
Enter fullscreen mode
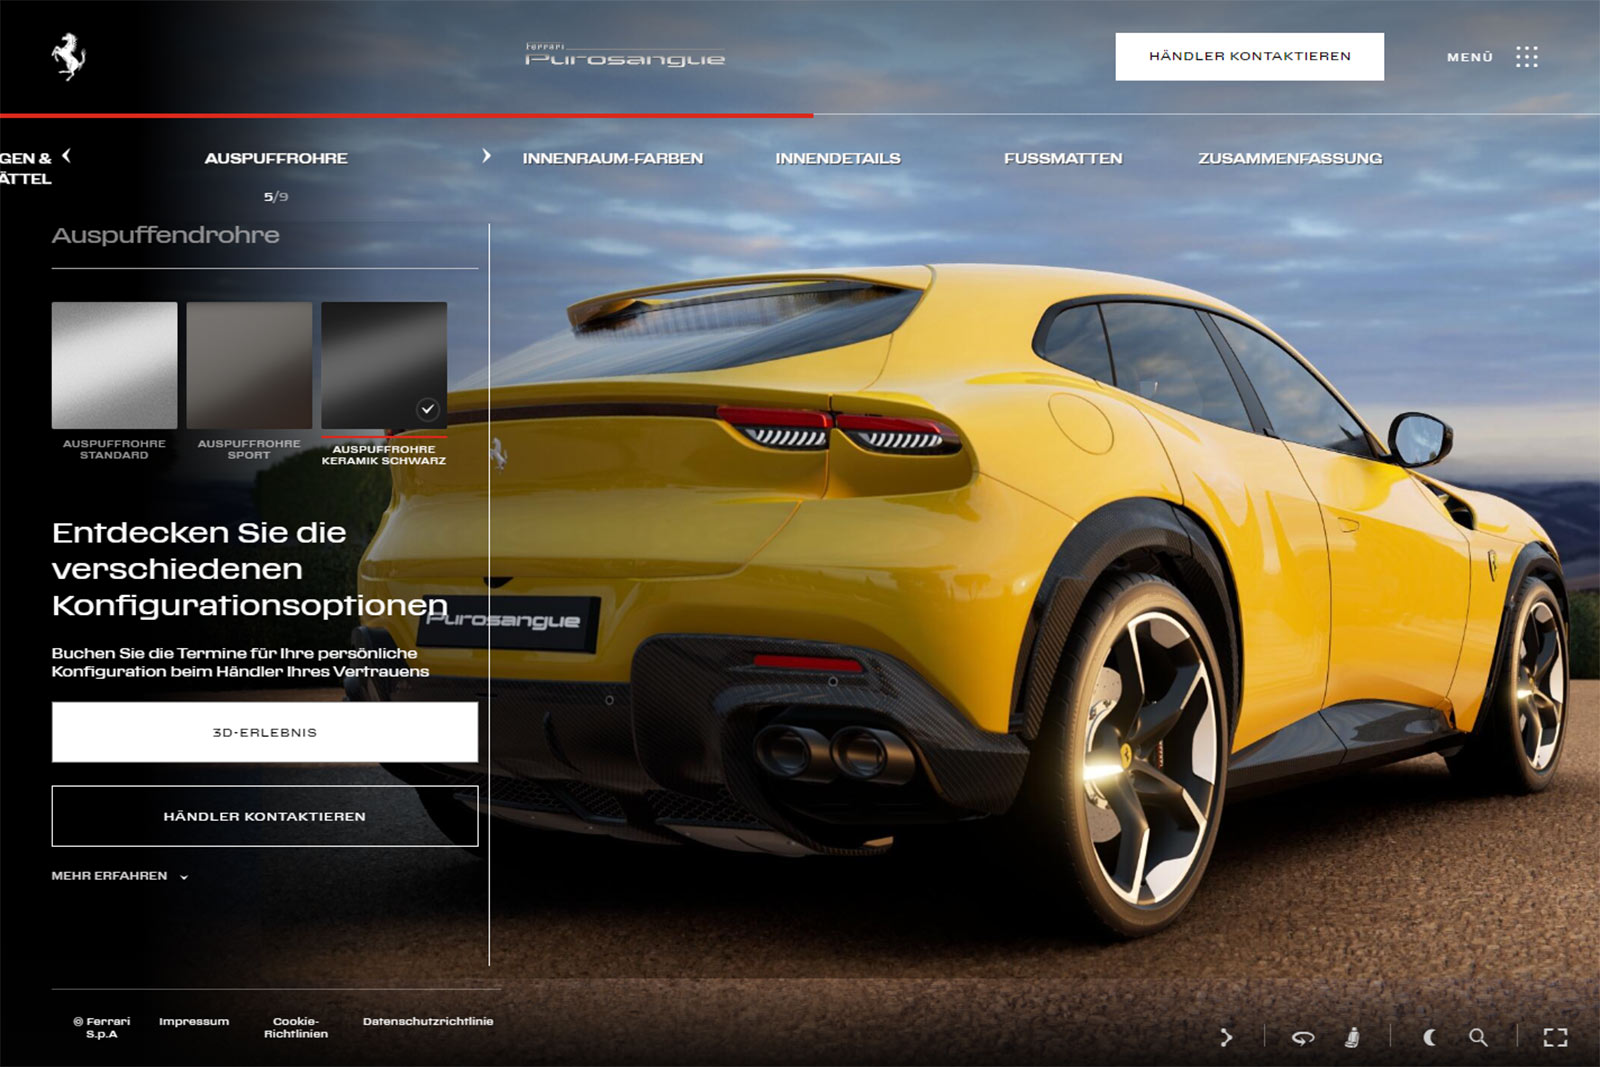(1555, 1037)
